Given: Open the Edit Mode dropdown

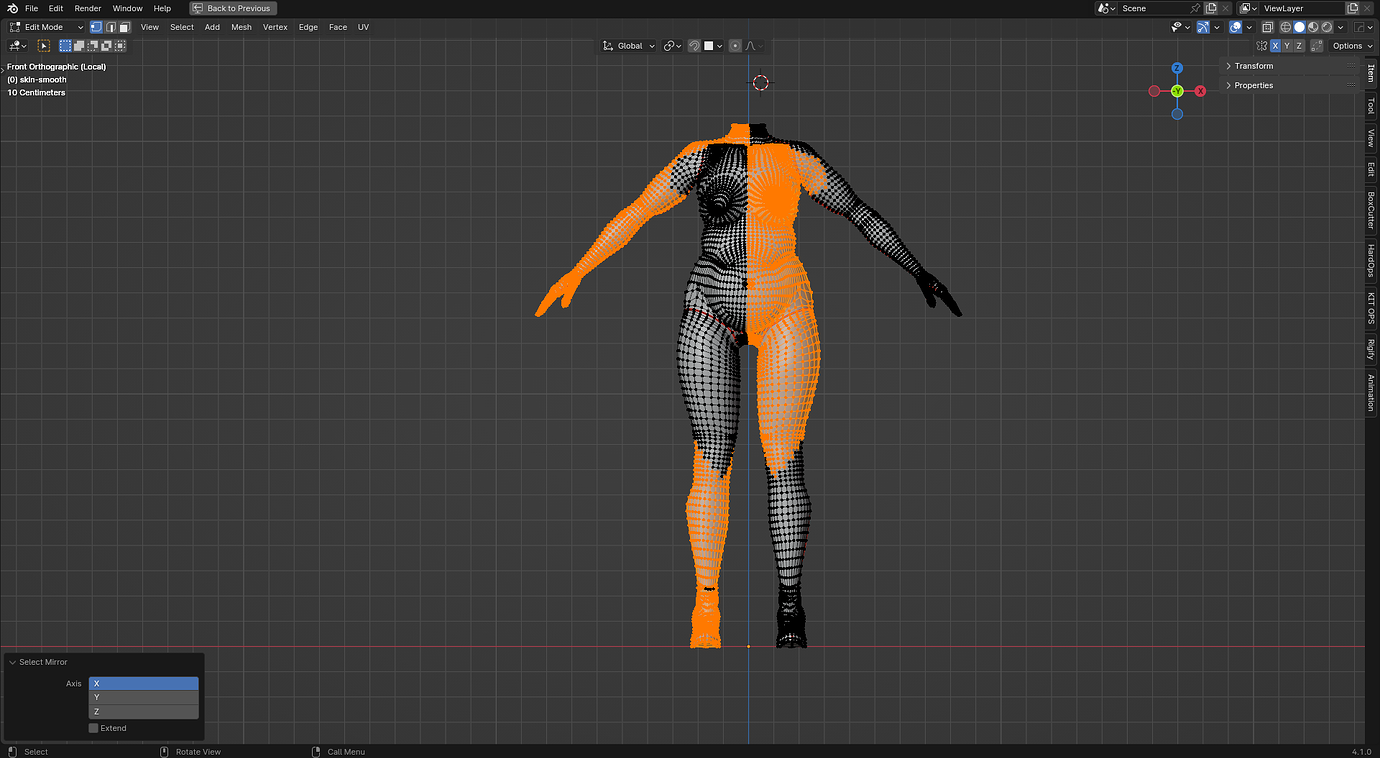Looking at the screenshot, I should tap(46, 27).
